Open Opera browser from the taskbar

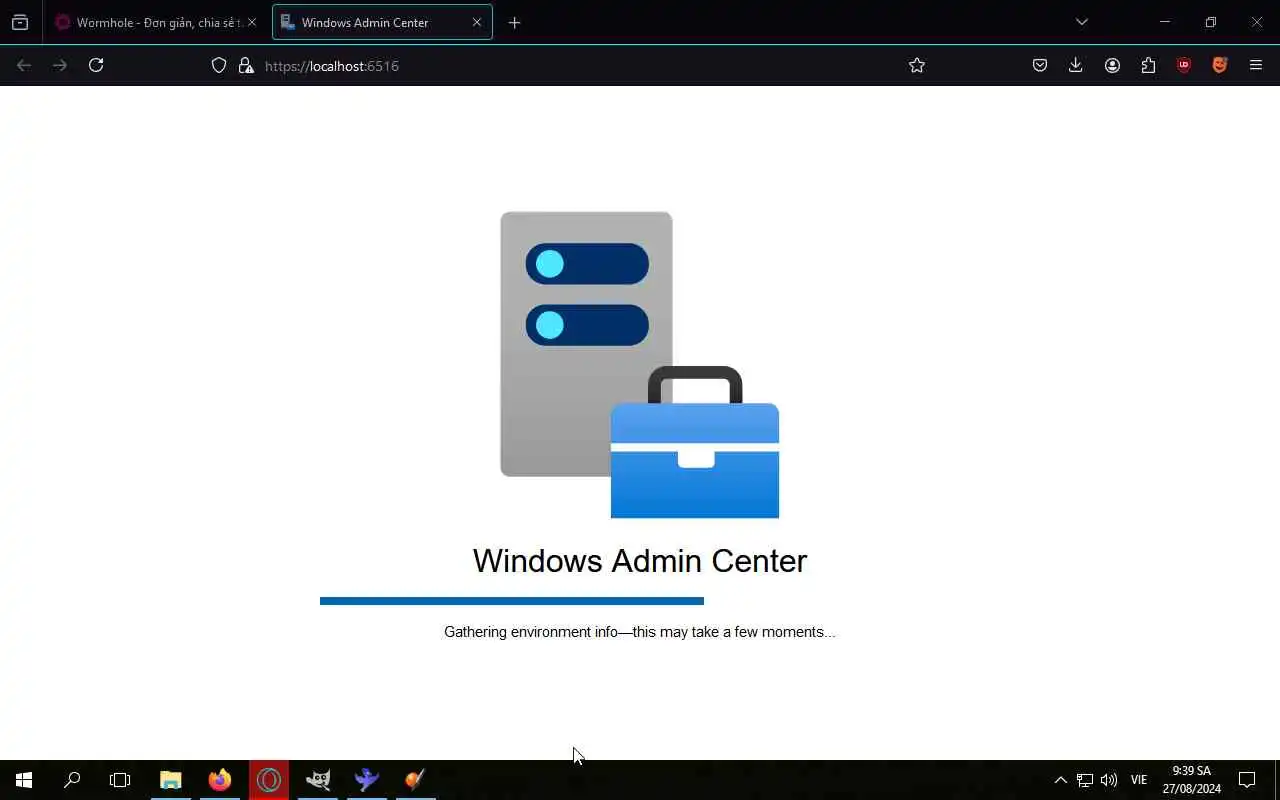(x=269, y=780)
